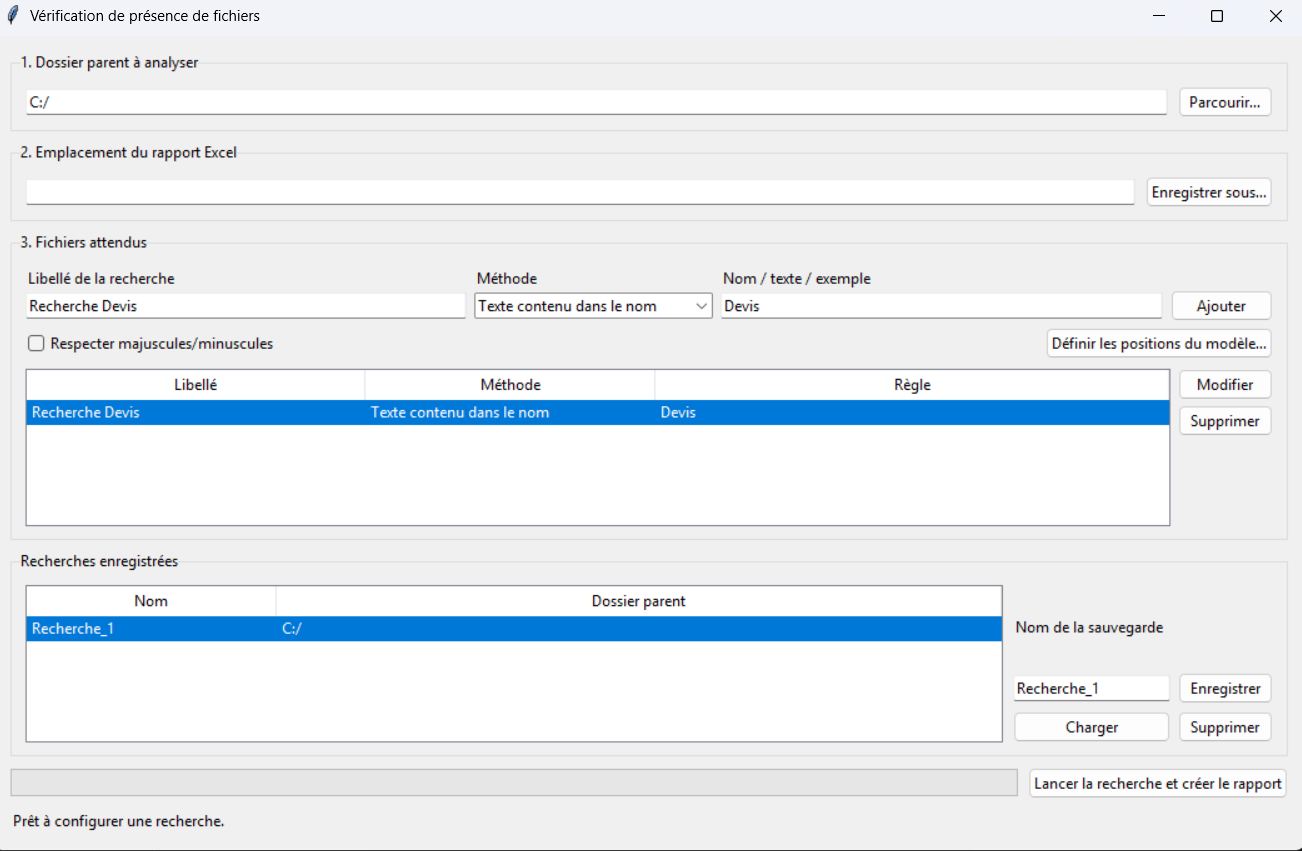Click the Nom / texte / exemple field
This screenshot has width=1302, height=851.
click(x=941, y=306)
